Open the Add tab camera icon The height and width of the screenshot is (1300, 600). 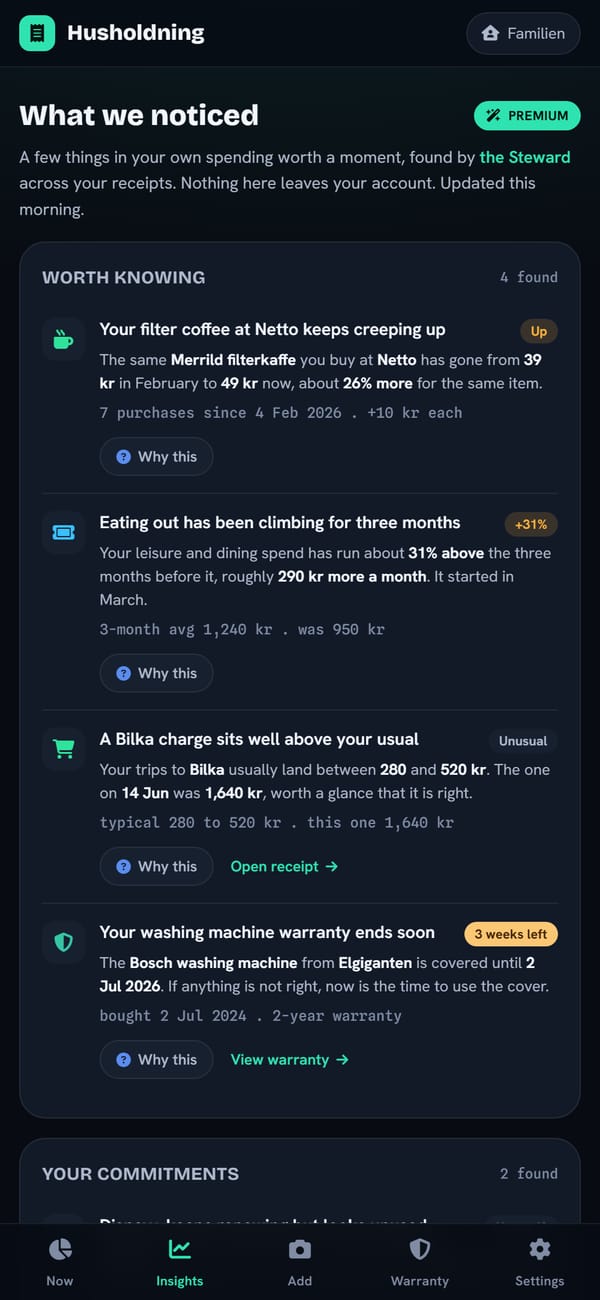[x=300, y=1249]
